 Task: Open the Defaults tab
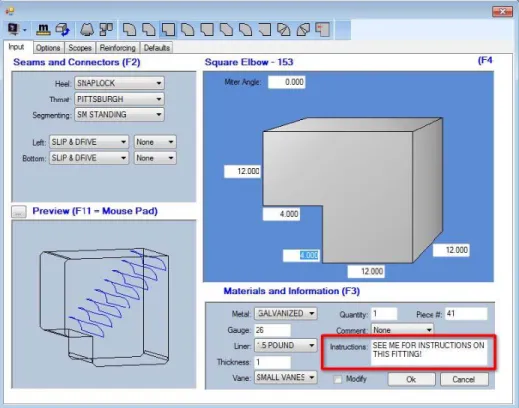pyautogui.click(x=157, y=48)
